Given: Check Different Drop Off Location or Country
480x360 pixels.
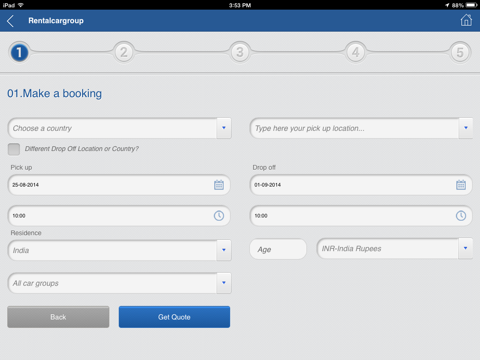Looking at the screenshot, I should 14,149.
